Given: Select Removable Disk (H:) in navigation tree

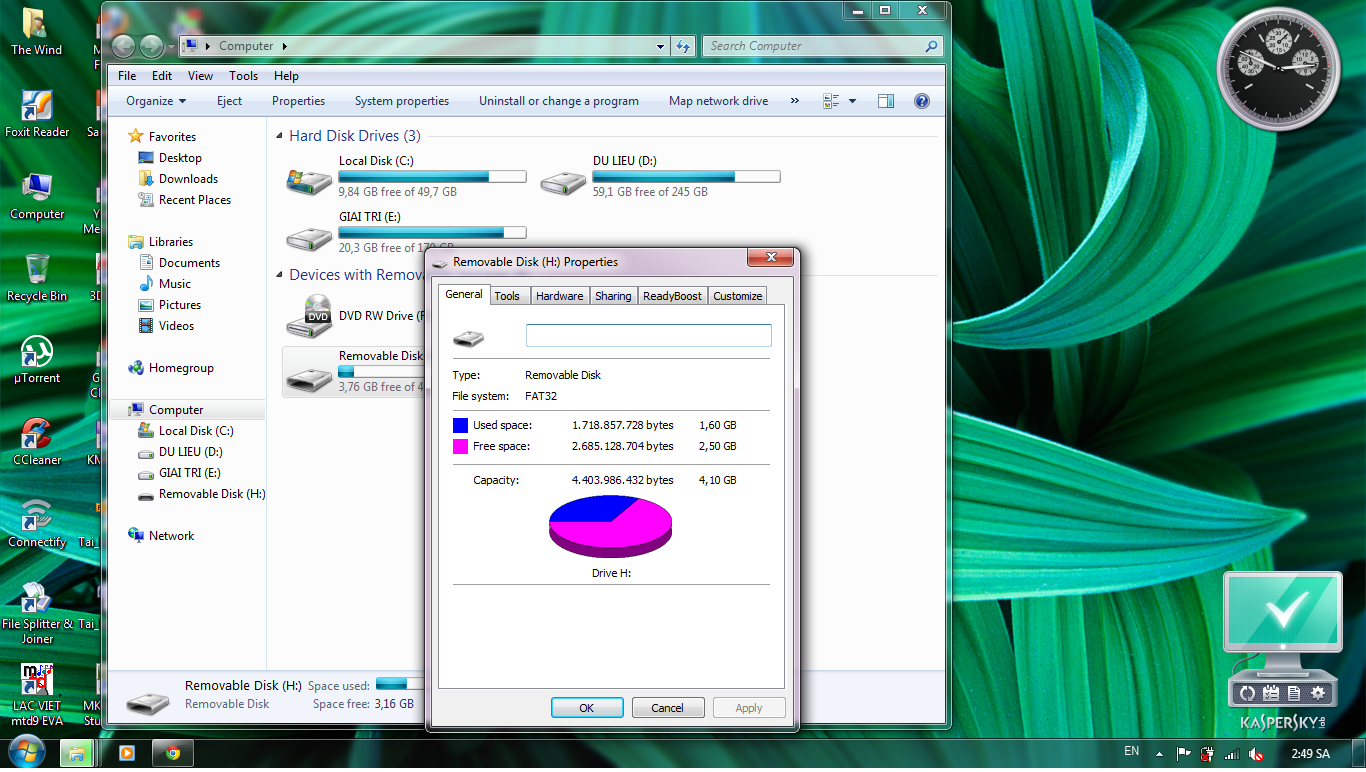Looking at the screenshot, I should click(x=212, y=494).
